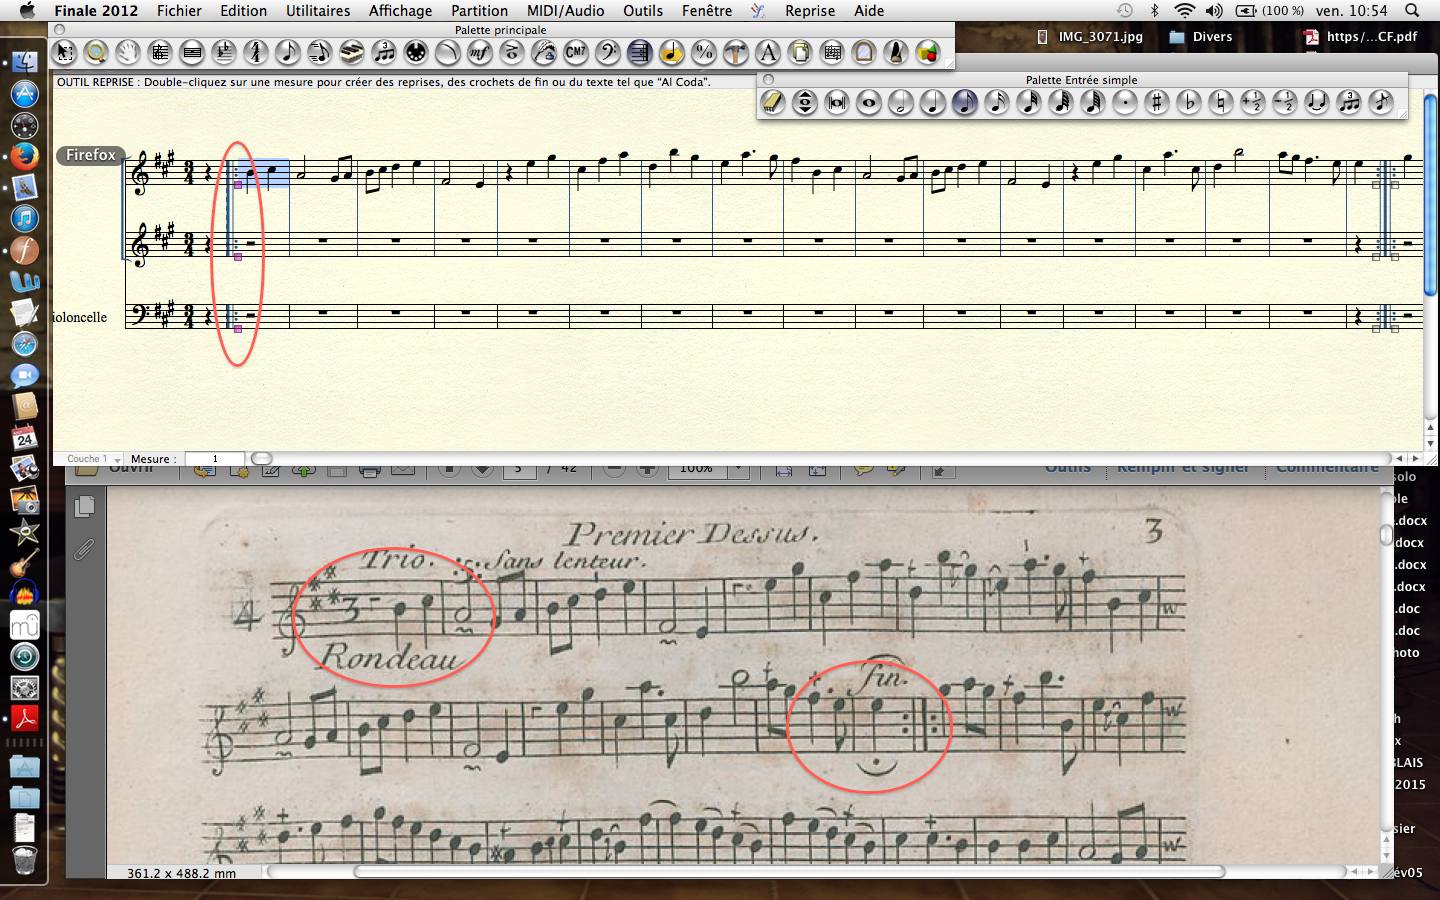The width and height of the screenshot is (1440, 900).
Task: Select the Zoom magnifier tool
Action: [x=96, y=52]
